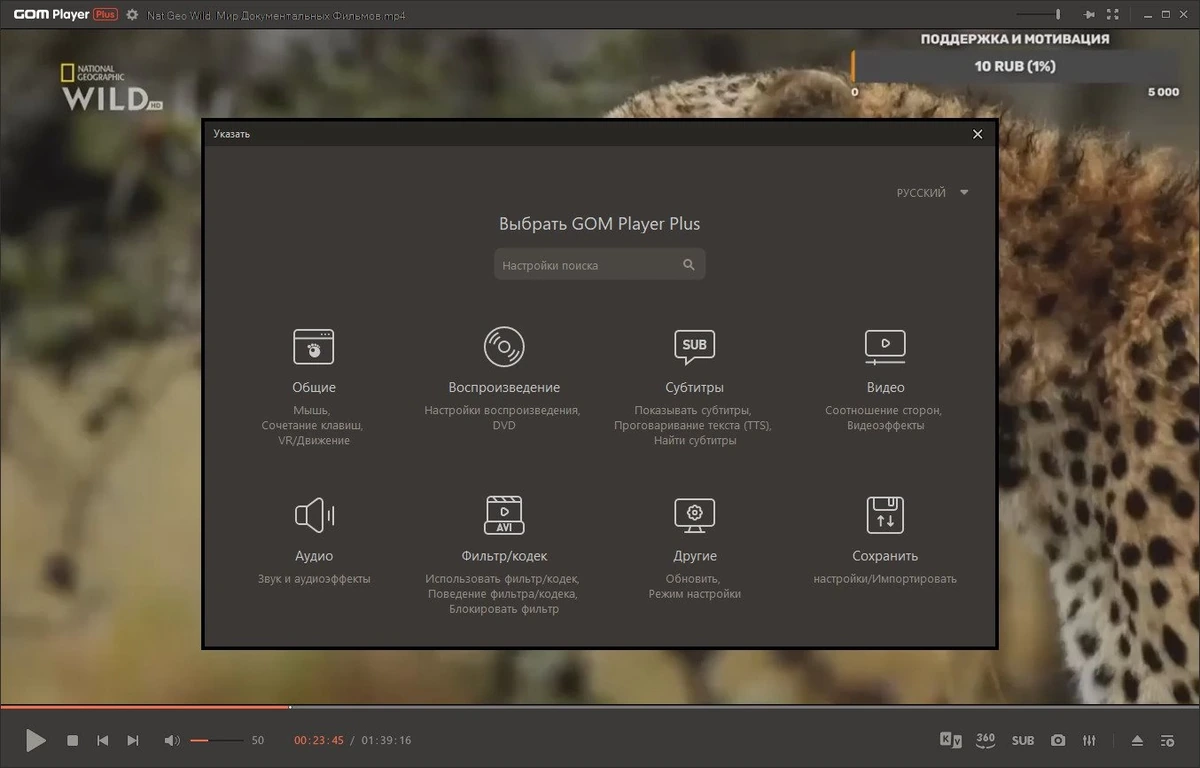Open the Фильтр/кодек category label
Screen dimensions: 1200x768
click(504, 556)
